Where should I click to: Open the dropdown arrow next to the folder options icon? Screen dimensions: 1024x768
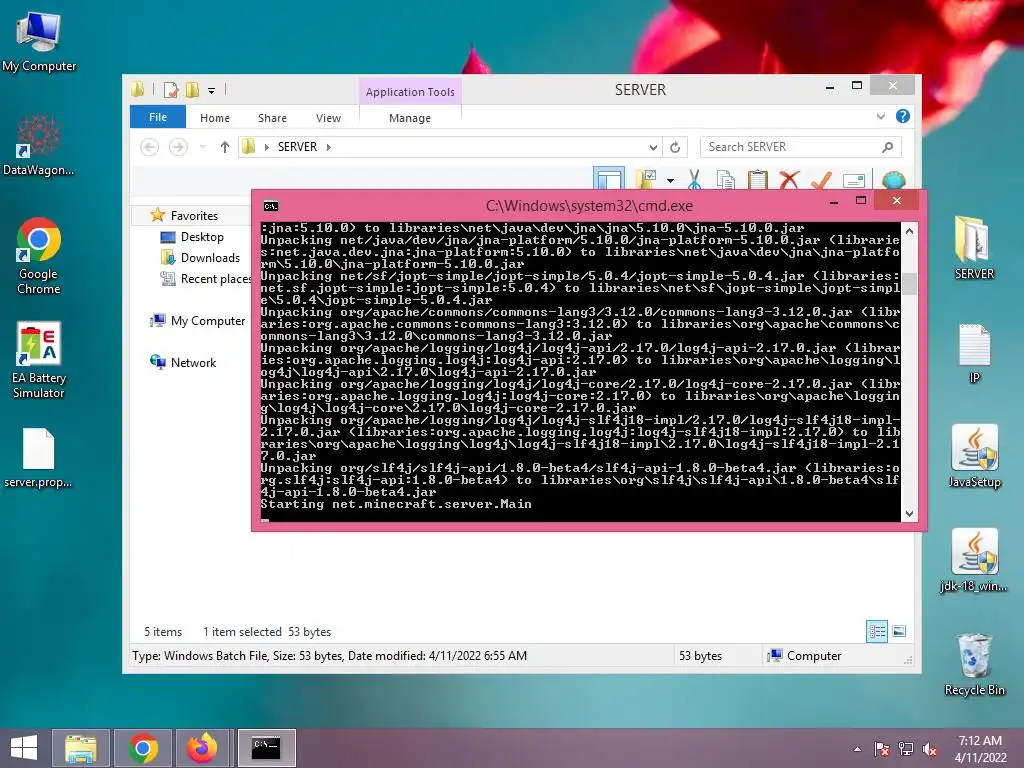point(670,180)
